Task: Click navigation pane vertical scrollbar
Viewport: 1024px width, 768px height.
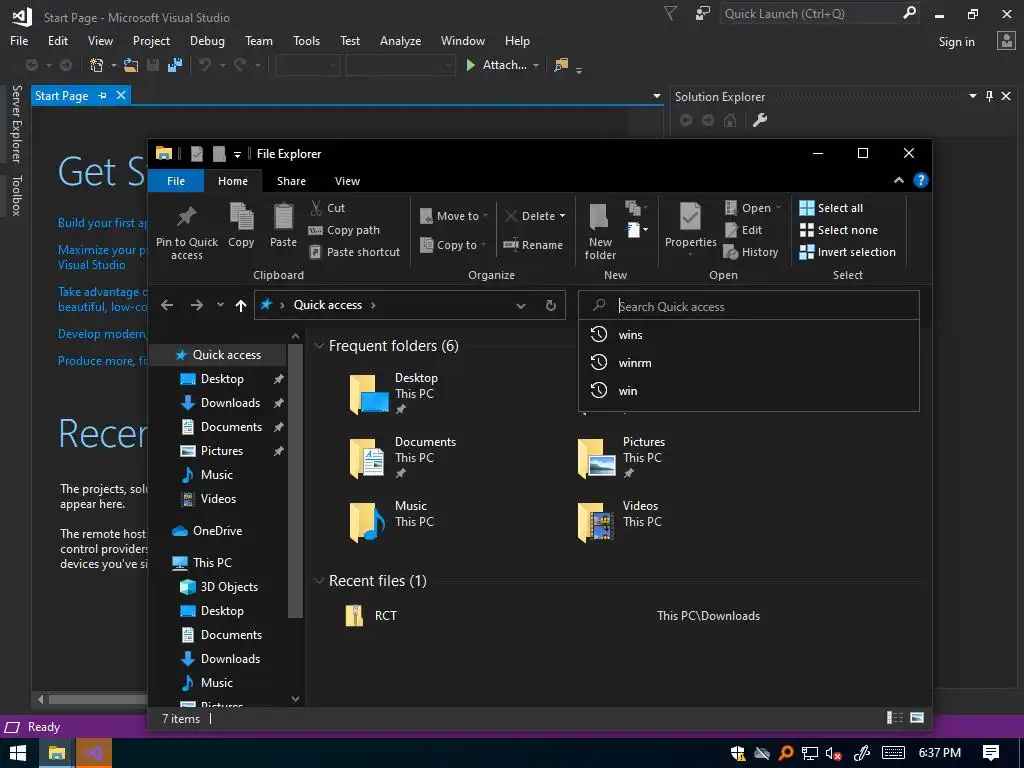Action: point(295,480)
